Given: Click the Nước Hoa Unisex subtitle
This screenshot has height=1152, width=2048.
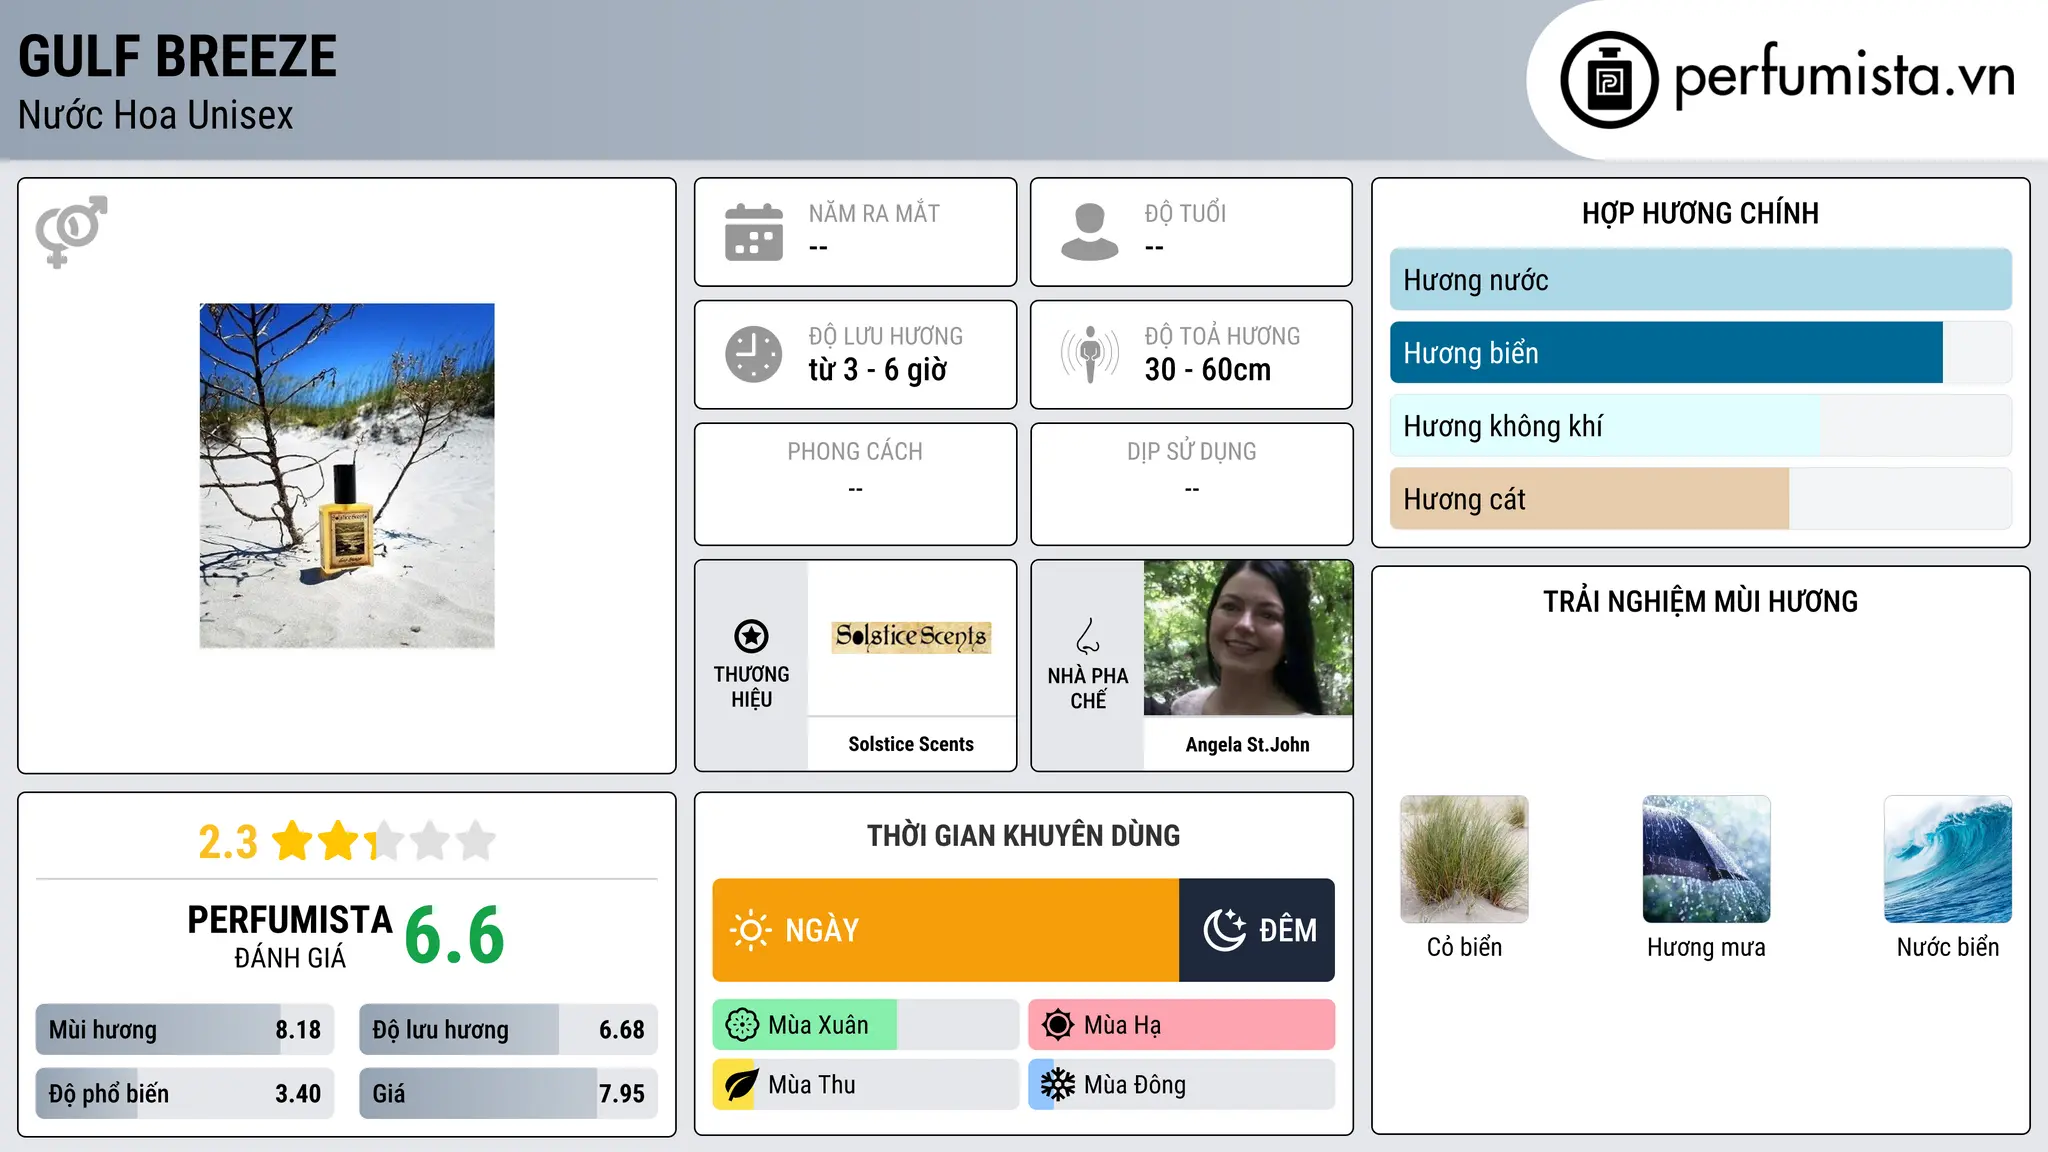Looking at the screenshot, I should 156,116.
